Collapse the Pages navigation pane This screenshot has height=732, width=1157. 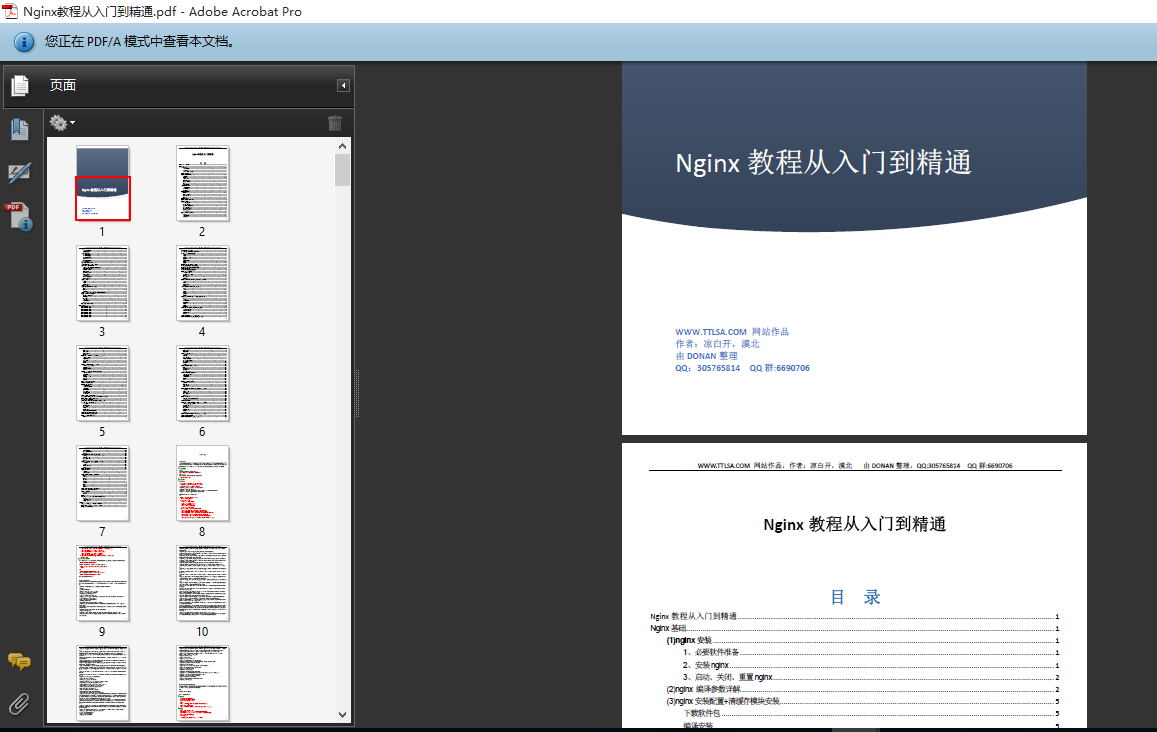coord(343,86)
